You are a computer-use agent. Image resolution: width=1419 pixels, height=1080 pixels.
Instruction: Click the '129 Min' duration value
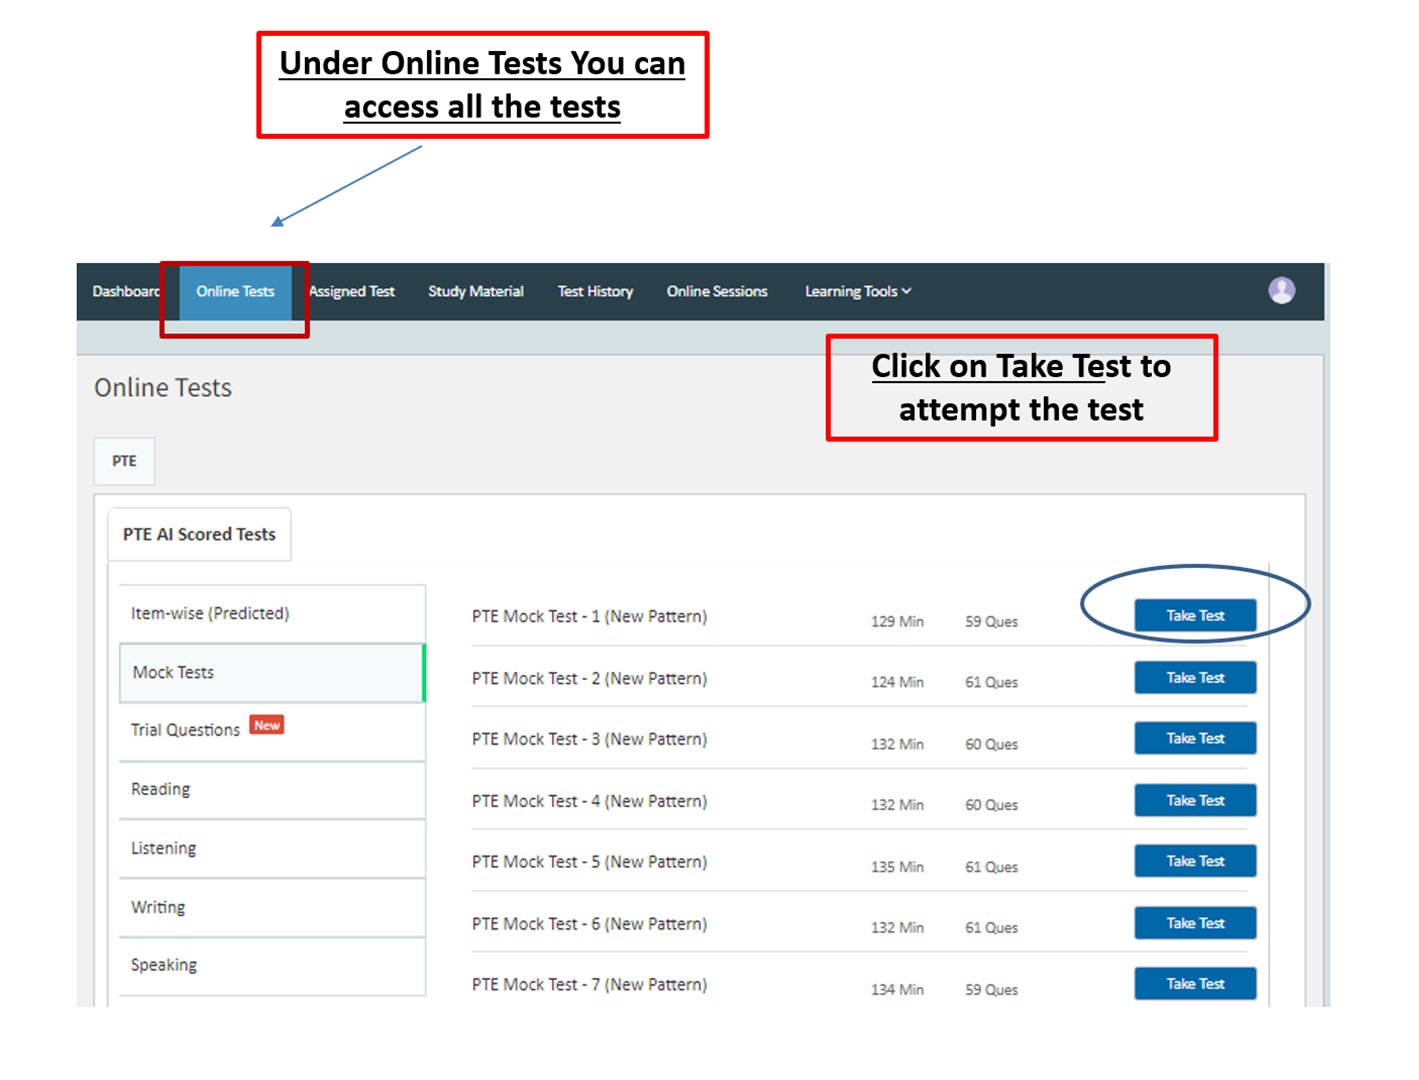(x=897, y=621)
